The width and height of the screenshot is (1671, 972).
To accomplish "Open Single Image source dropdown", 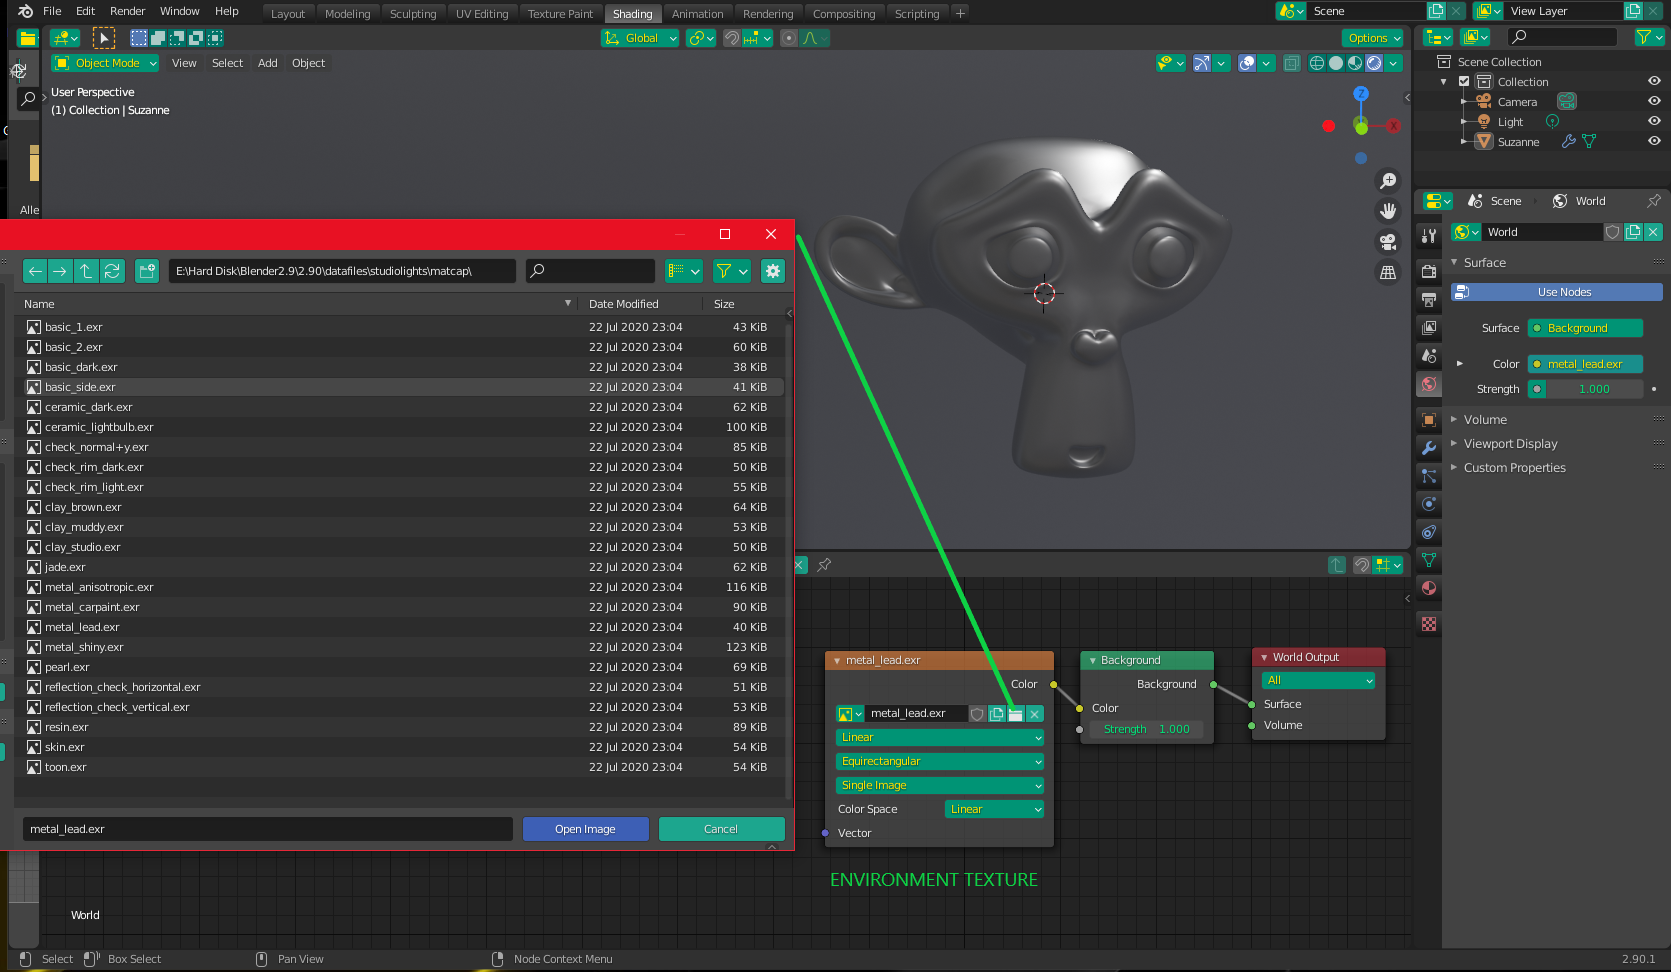I will 939,786.
